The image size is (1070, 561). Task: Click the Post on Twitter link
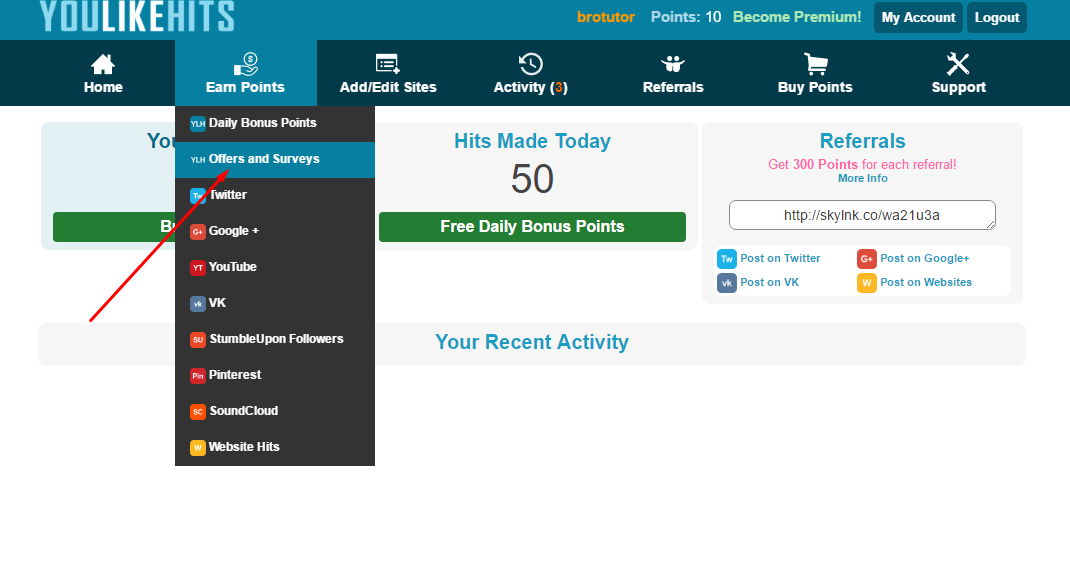pos(780,259)
